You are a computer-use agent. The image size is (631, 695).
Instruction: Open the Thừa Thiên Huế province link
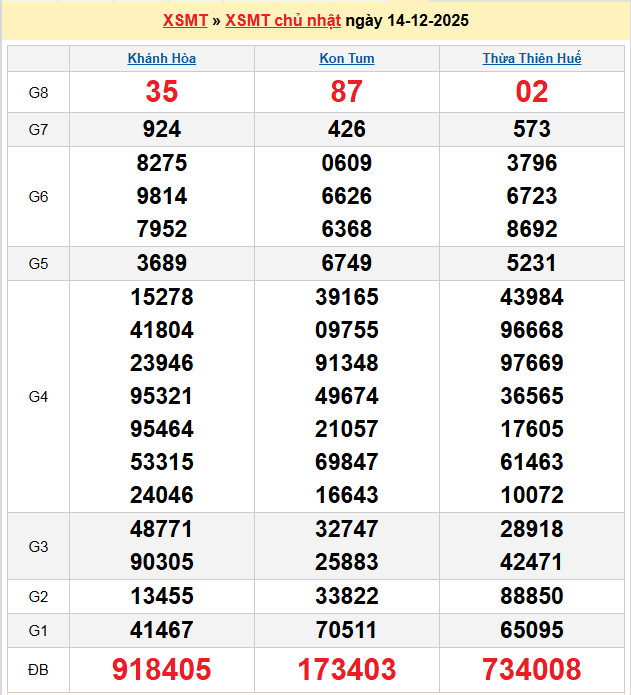click(531, 58)
